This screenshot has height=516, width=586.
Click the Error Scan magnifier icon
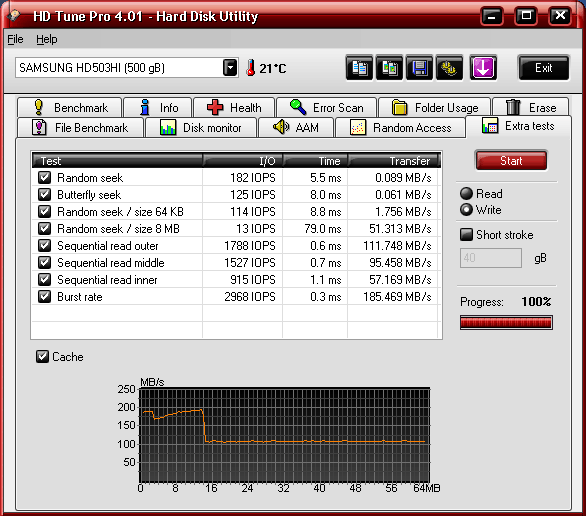(x=298, y=107)
